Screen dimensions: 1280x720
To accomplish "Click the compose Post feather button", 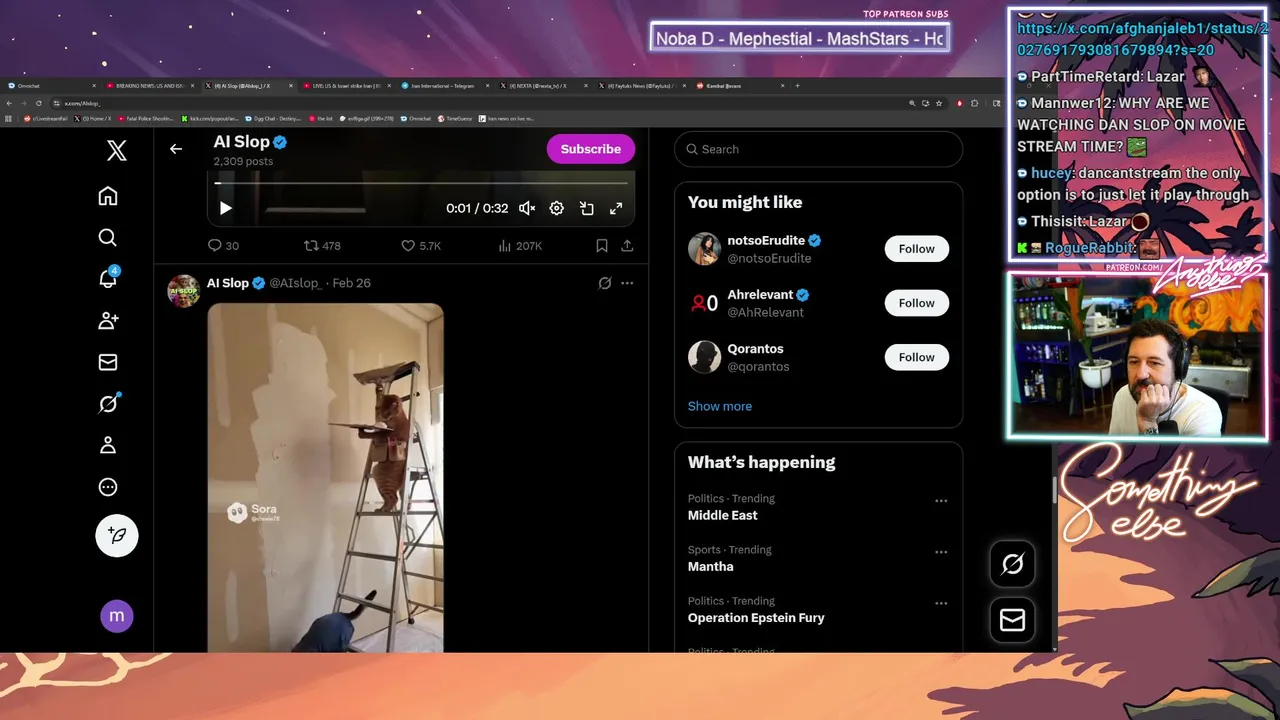I will pos(117,536).
